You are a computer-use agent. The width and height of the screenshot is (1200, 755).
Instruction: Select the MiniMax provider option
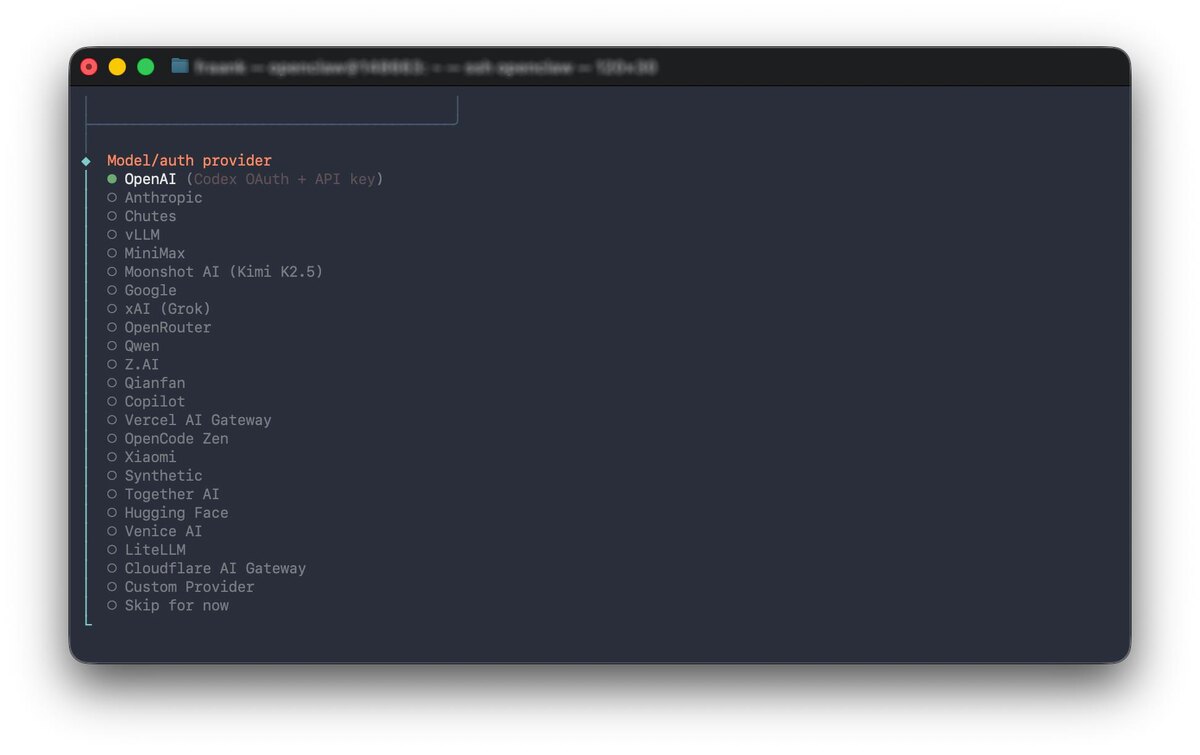[146, 253]
